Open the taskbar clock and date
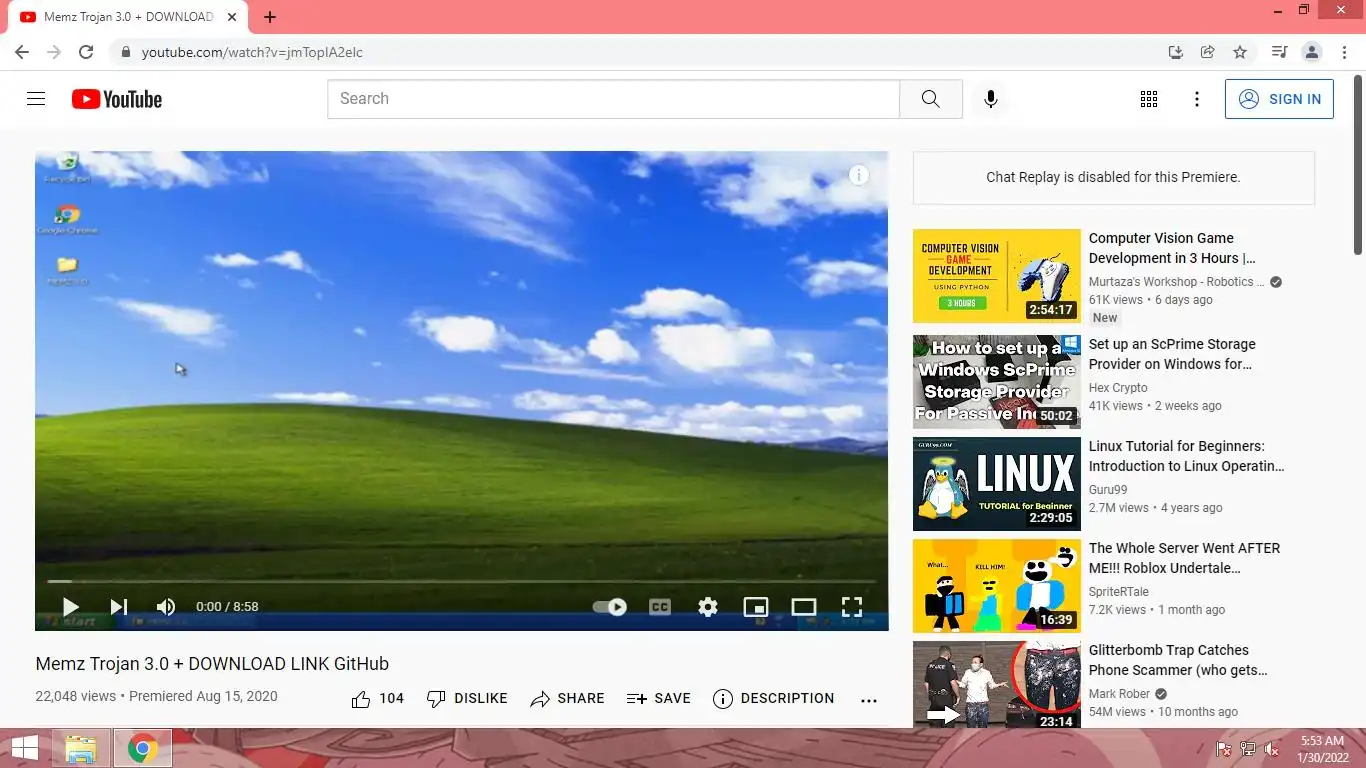 coord(1322,748)
